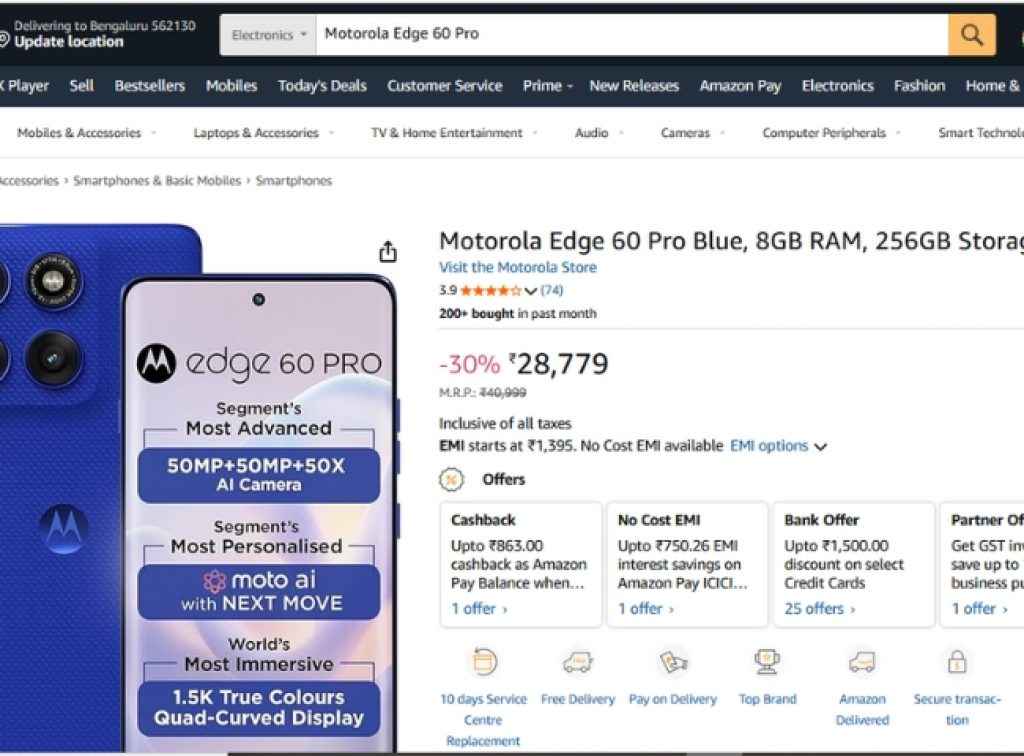The height and width of the screenshot is (756, 1024).
Task: Click the Amazon Pay item in the navigation bar
Action: [740, 86]
